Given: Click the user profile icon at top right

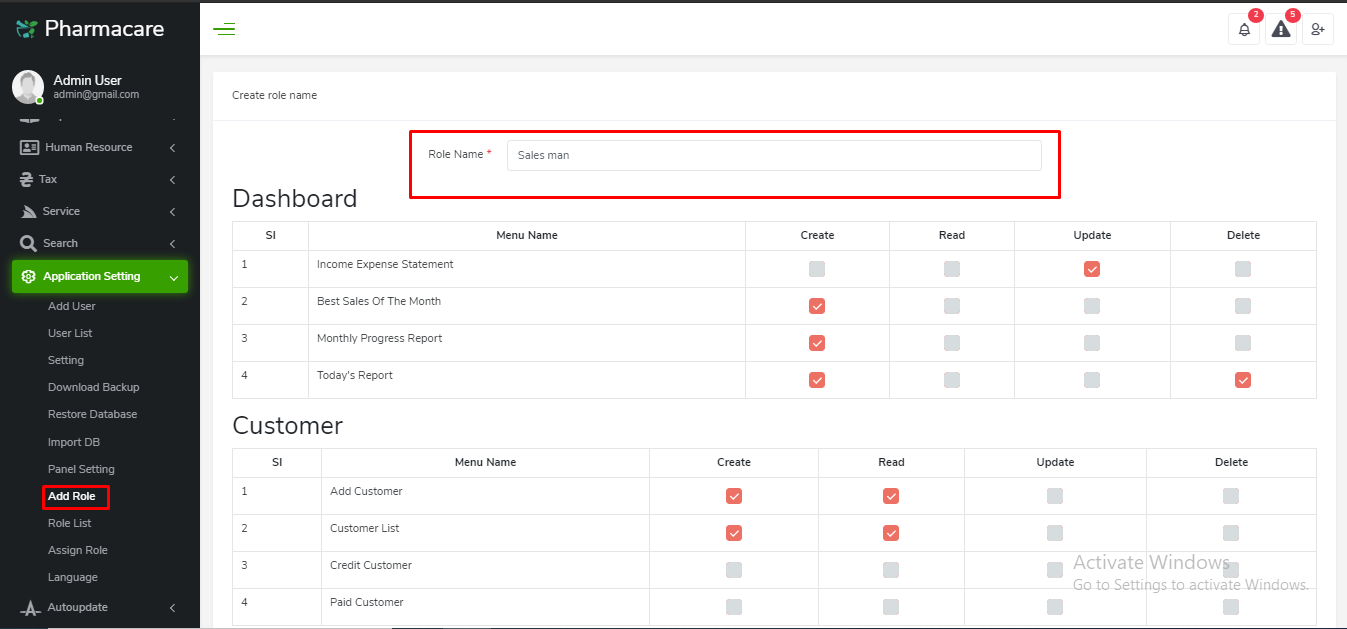Looking at the screenshot, I should (x=1318, y=30).
